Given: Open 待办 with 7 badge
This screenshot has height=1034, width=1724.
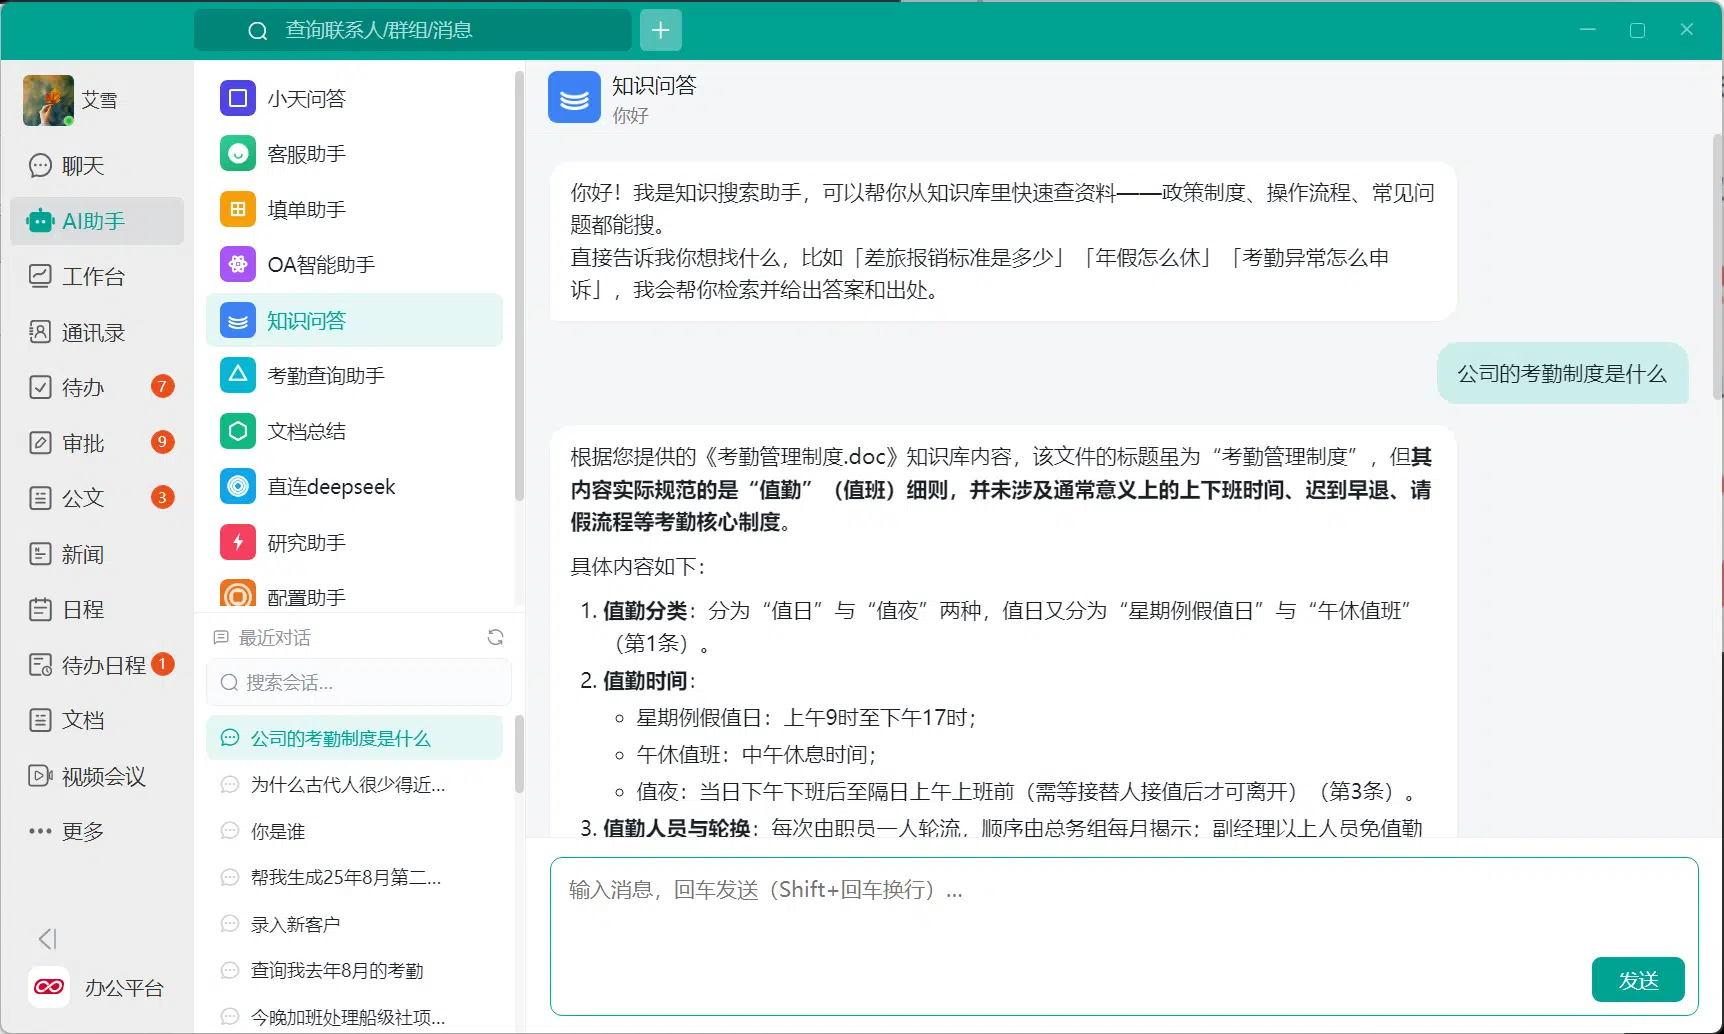Looking at the screenshot, I should click(x=97, y=387).
